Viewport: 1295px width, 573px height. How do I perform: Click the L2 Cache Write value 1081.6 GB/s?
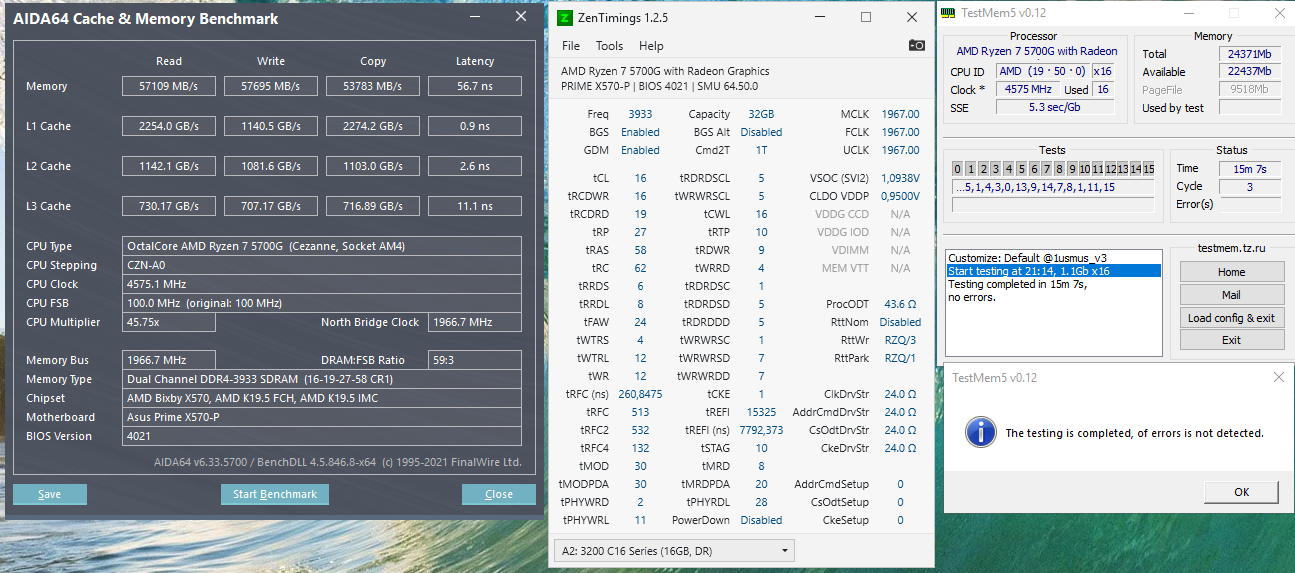coord(271,166)
